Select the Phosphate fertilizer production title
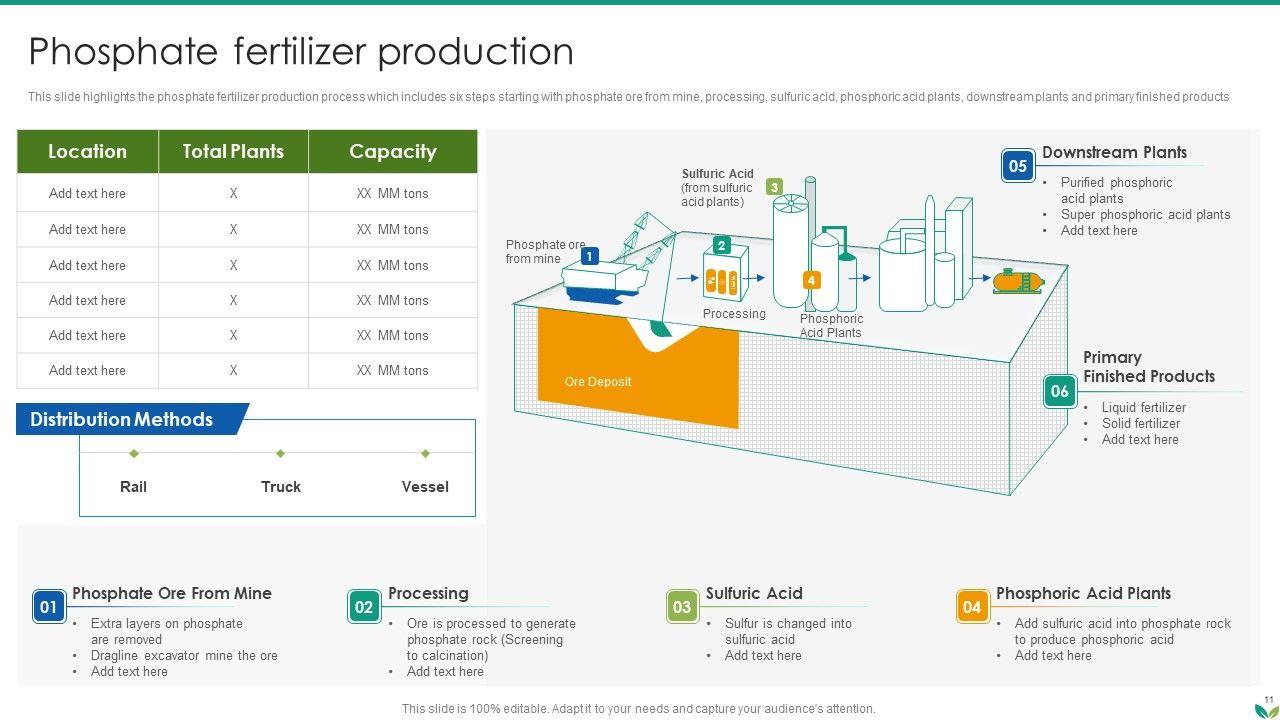1280x720 pixels. pos(301,52)
